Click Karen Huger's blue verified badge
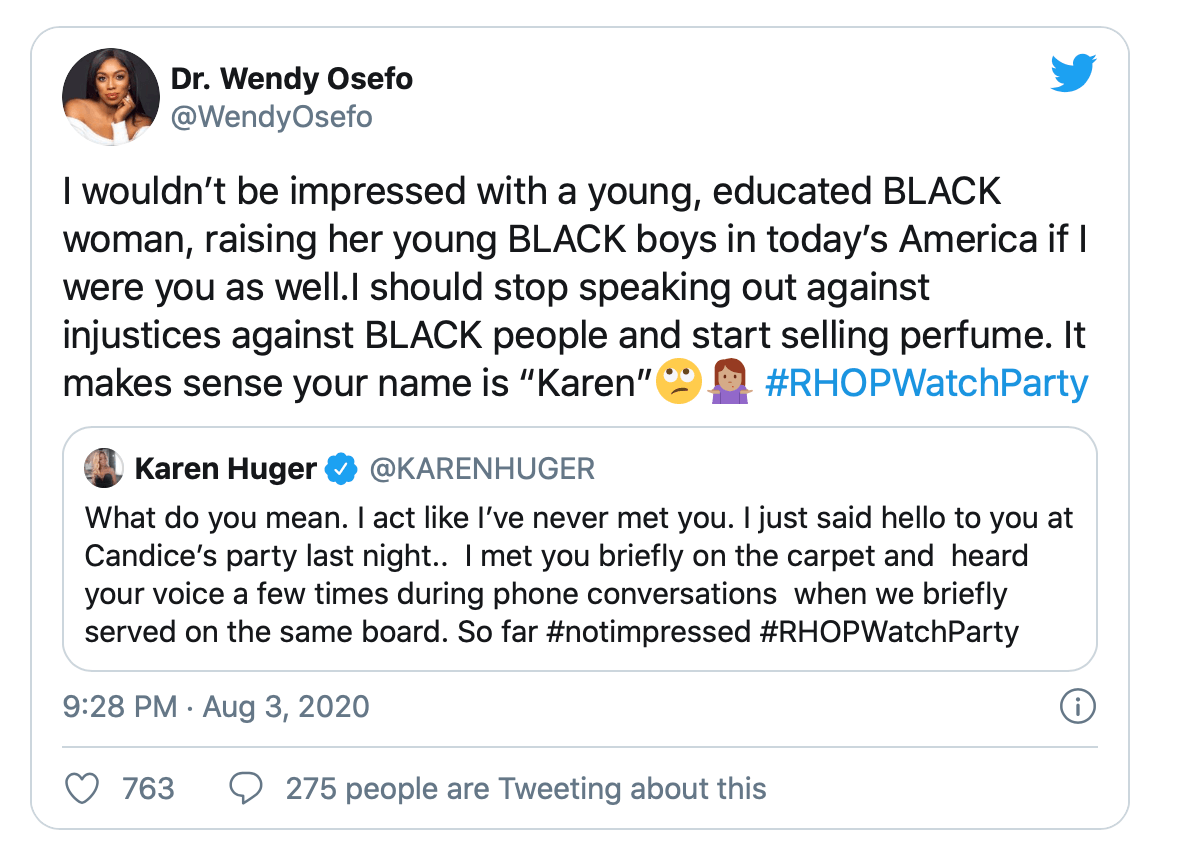 click(x=343, y=467)
